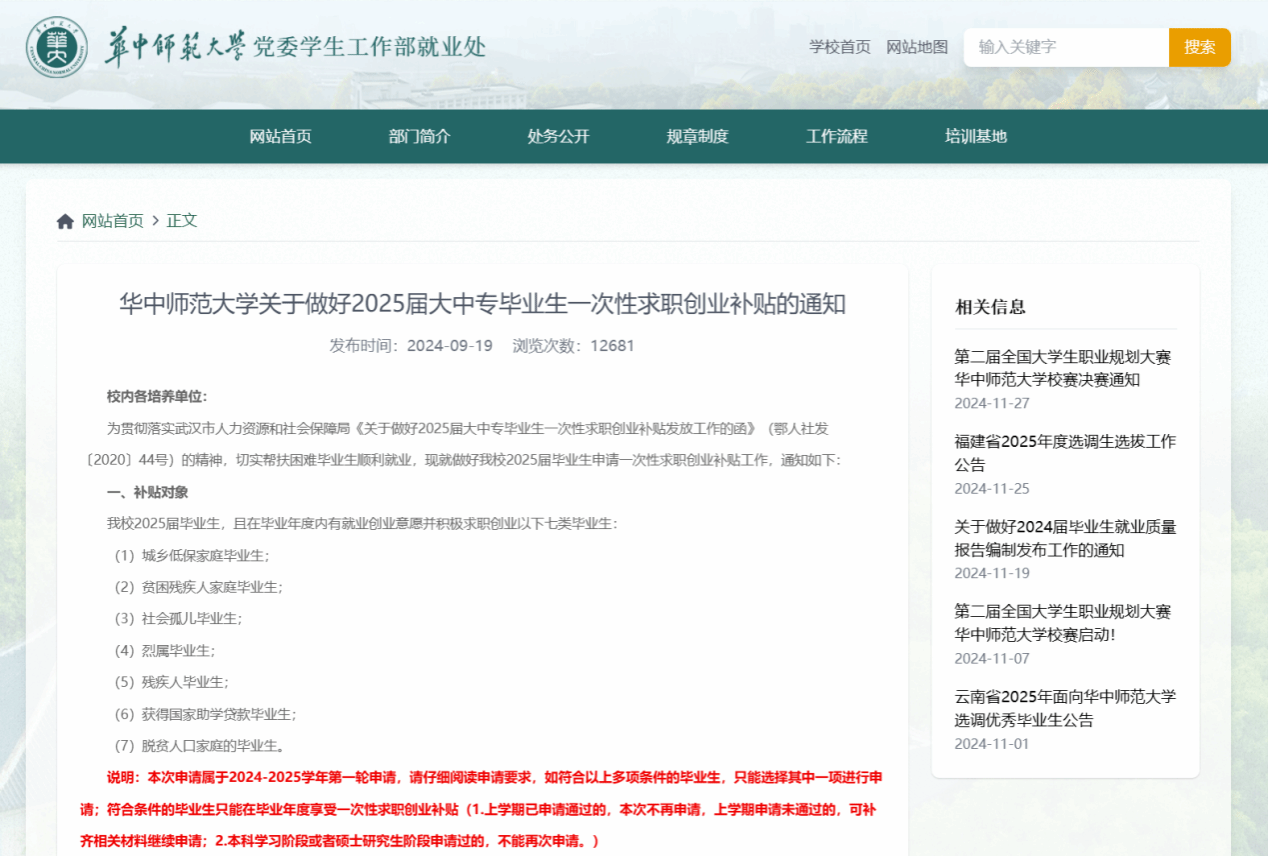Open 福建省2025年度选调生选拔工作公告 link
The height and width of the screenshot is (856, 1268).
click(1064, 453)
